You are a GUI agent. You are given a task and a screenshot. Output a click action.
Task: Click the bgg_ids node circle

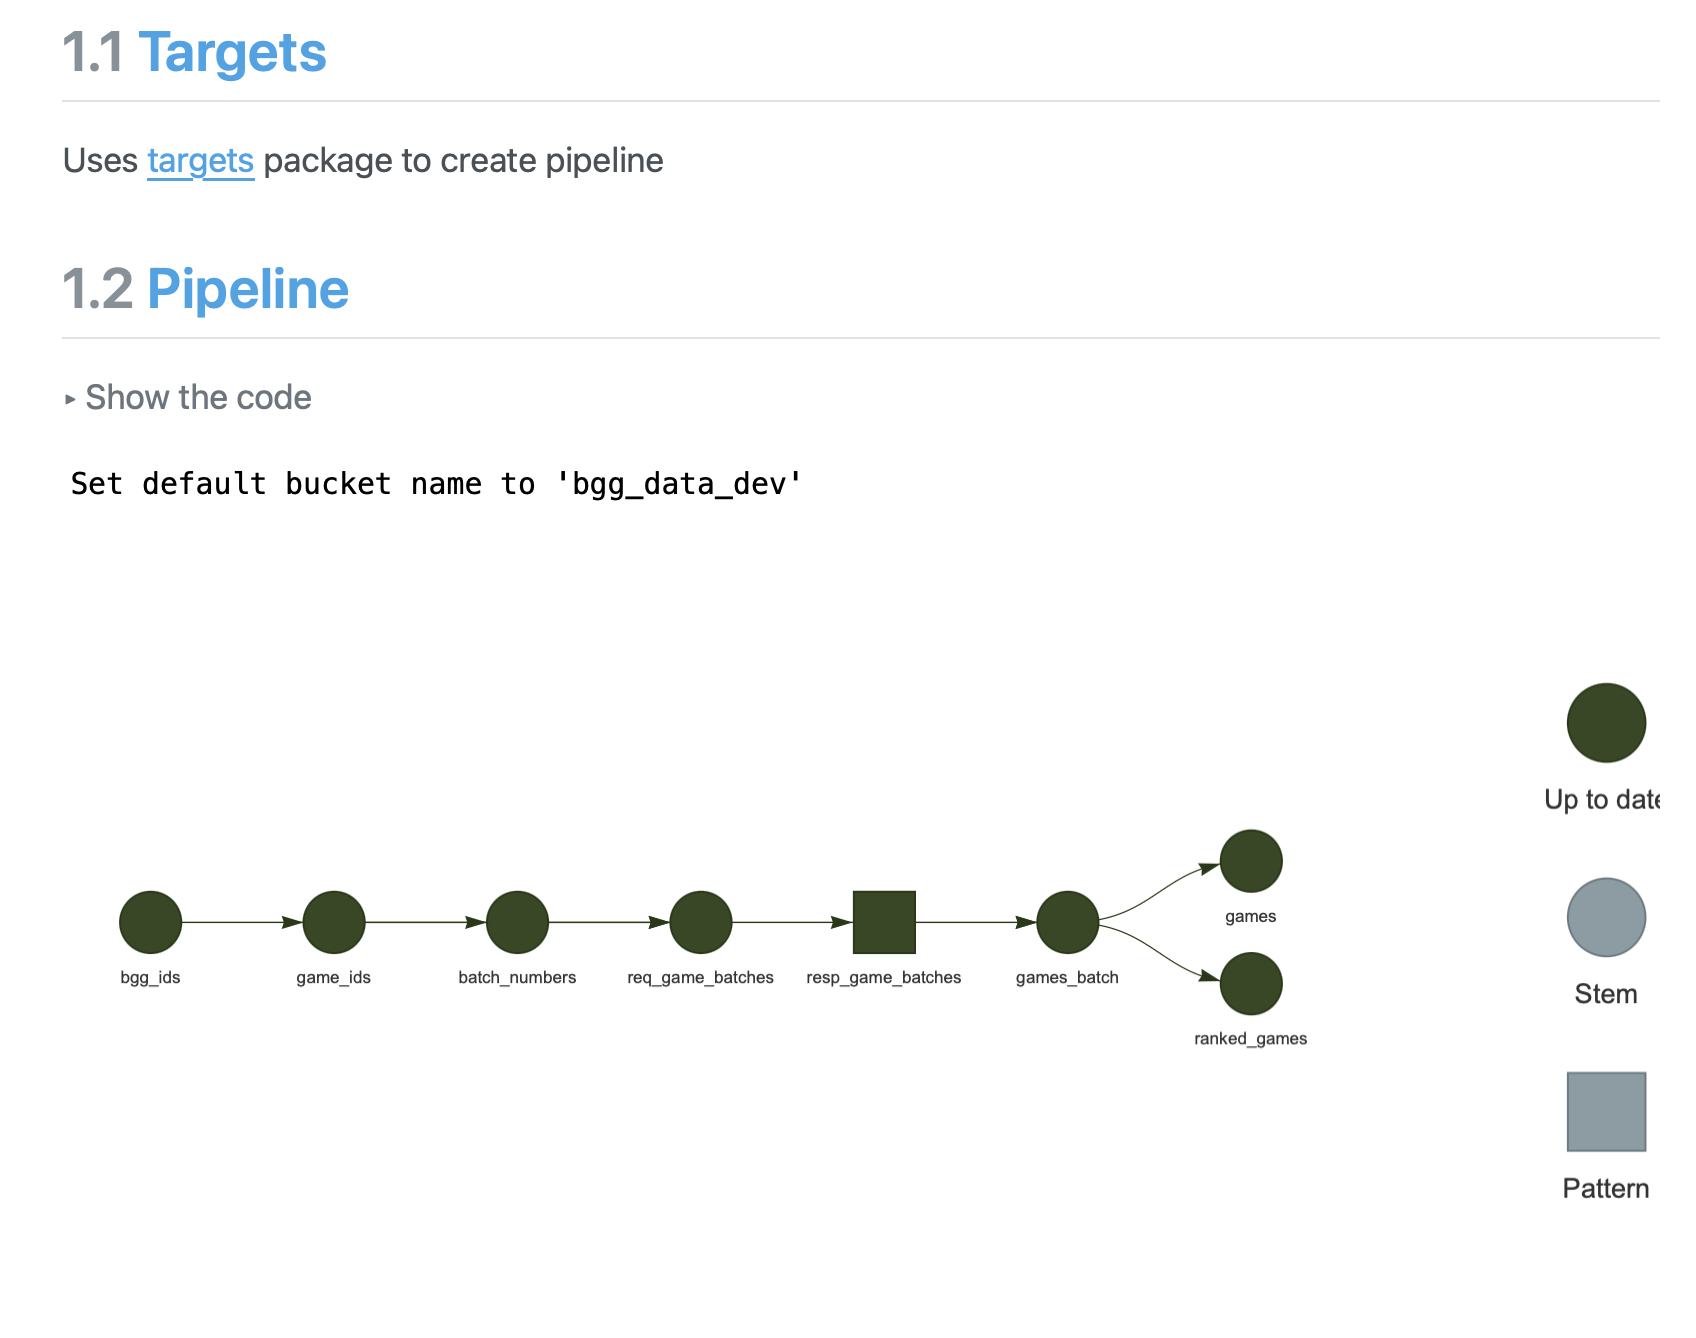150,922
